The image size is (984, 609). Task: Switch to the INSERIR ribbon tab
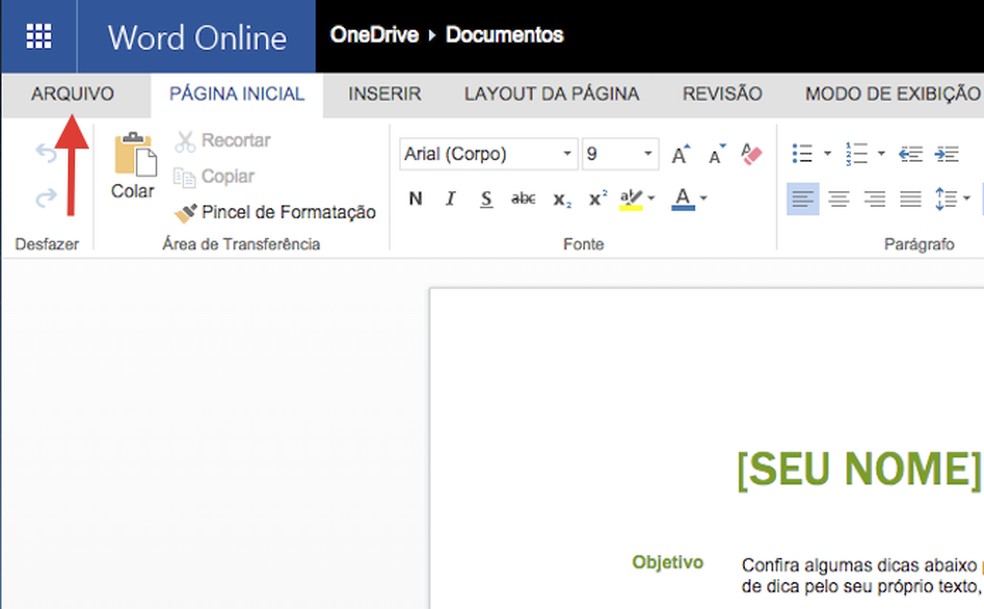pos(383,93)
